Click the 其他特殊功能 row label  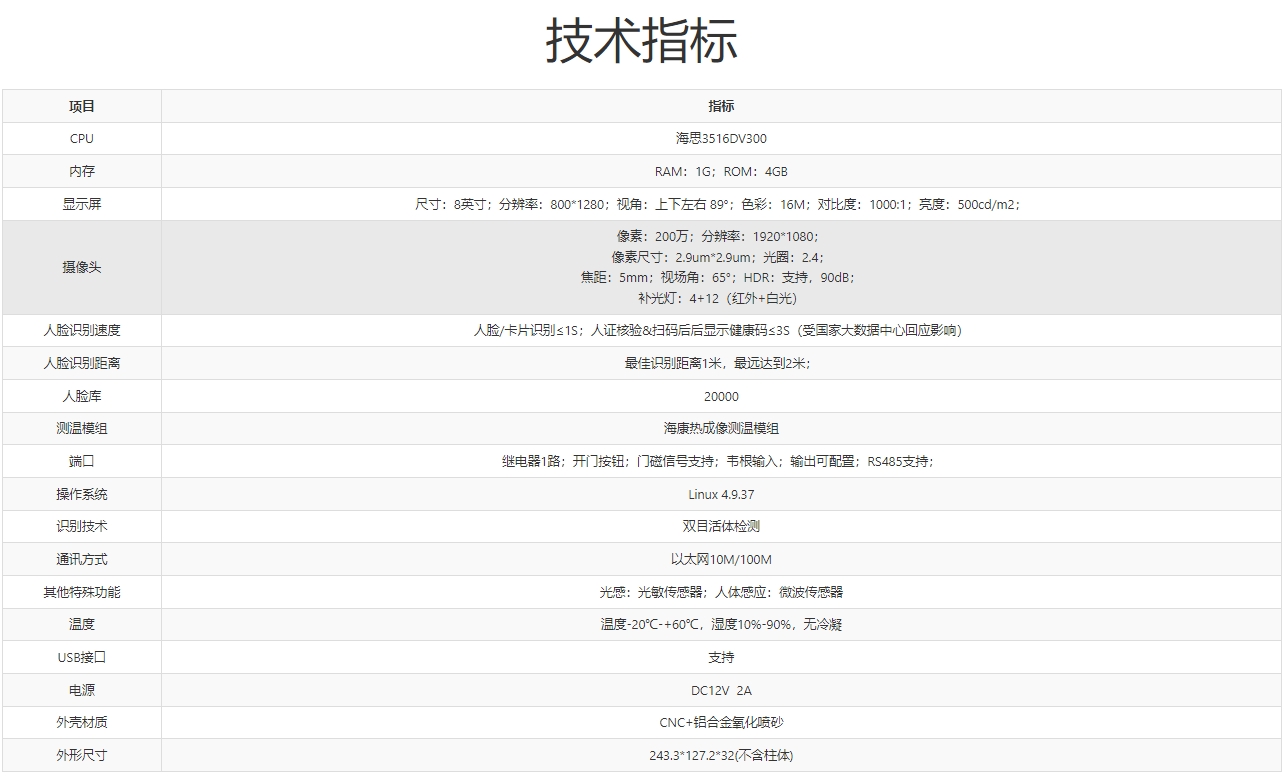[82, 592]
